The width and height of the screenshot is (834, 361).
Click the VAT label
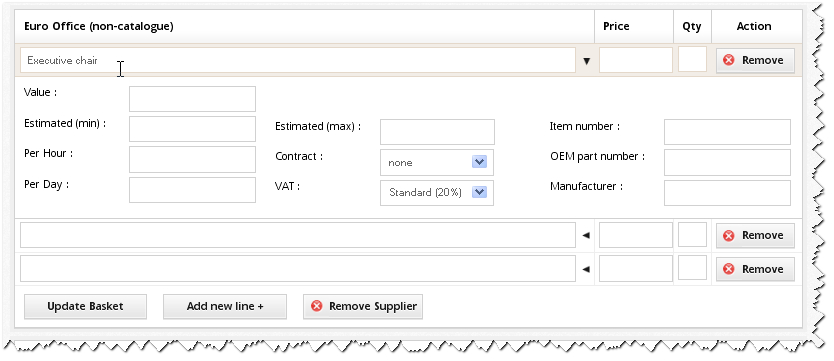(x=287, y=187)
